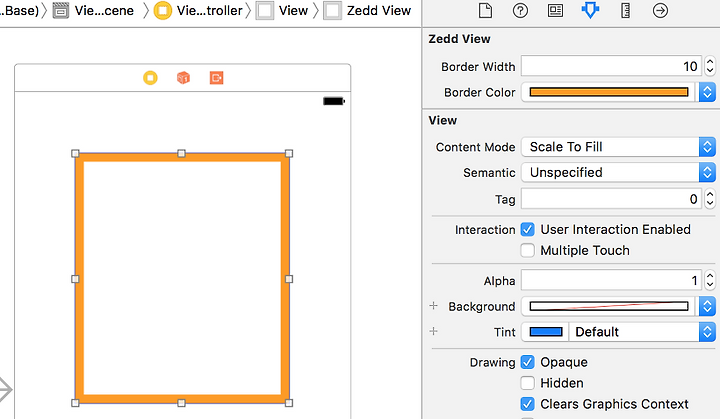Screen dimensions: 720x419
Task: Open the Tint Default dropdown
Action: (642, 332)
